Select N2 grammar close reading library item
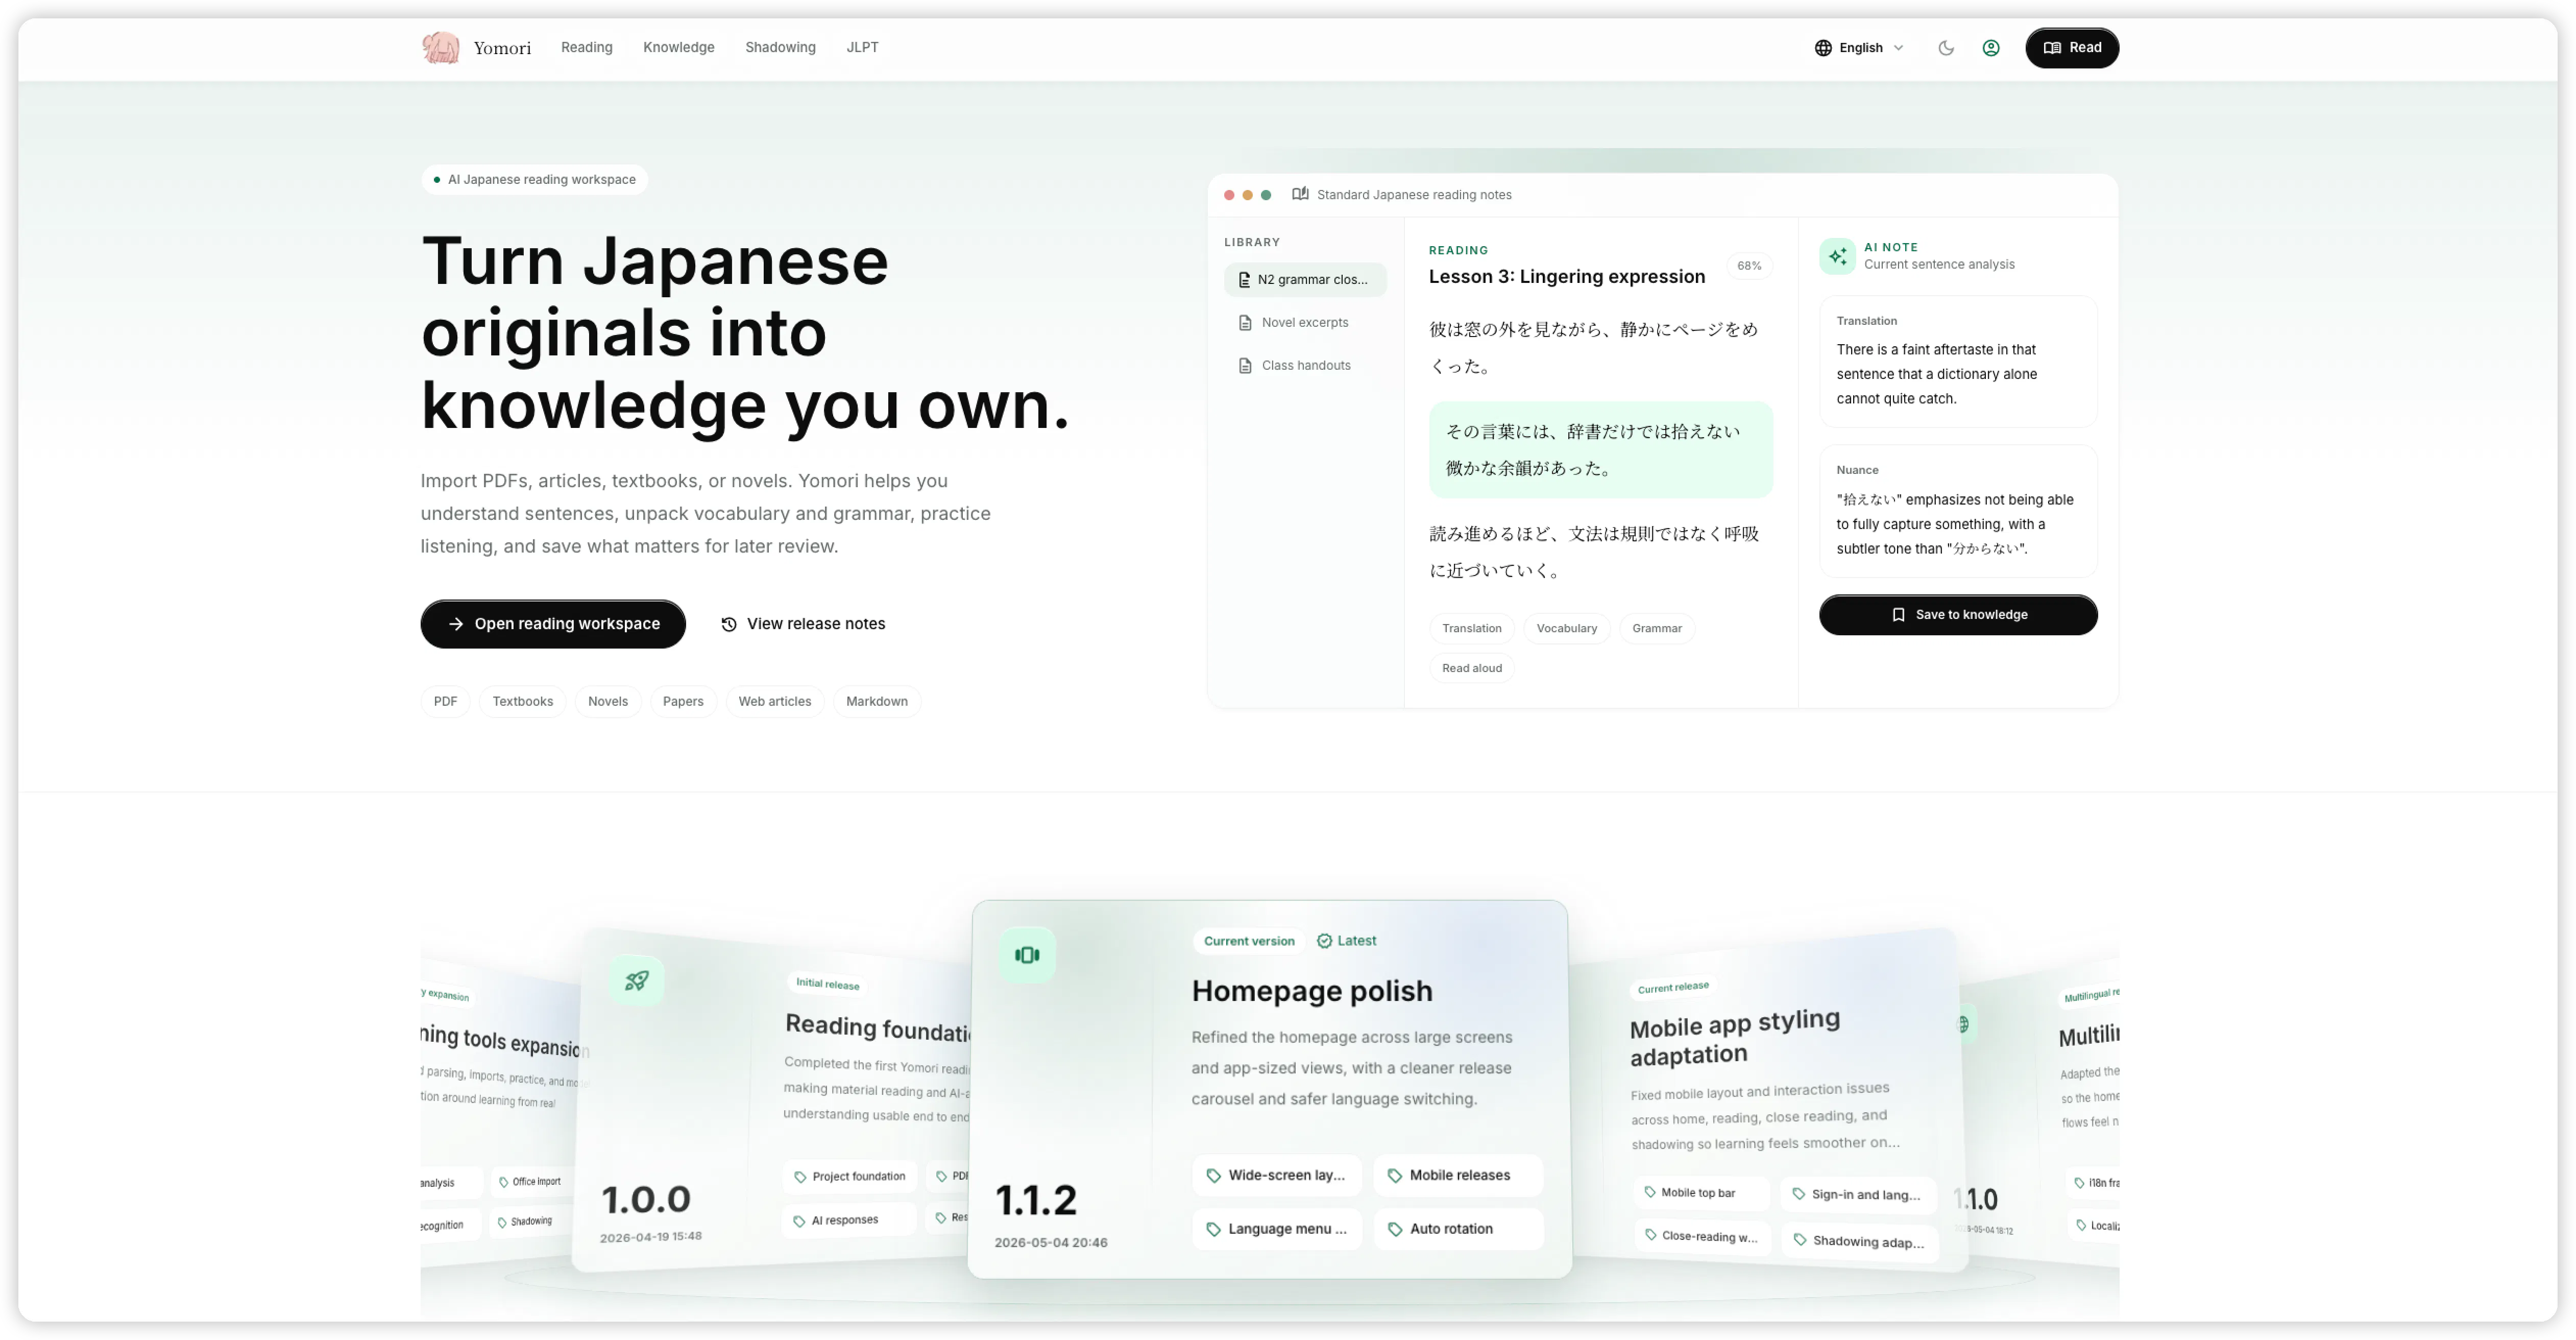The image size is (2576, 1340). pos(1305,279)
